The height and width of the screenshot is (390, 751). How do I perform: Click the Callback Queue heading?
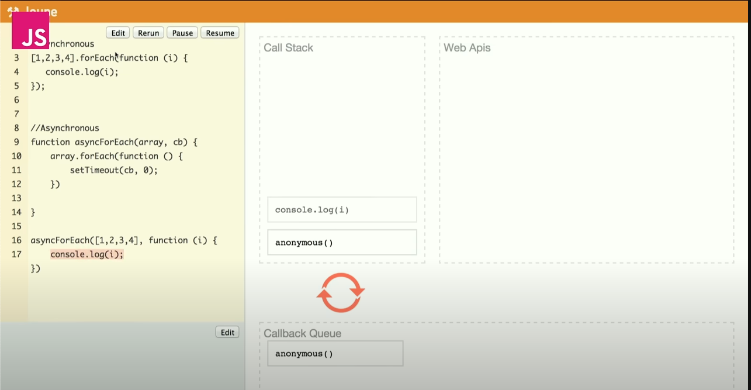302,333
